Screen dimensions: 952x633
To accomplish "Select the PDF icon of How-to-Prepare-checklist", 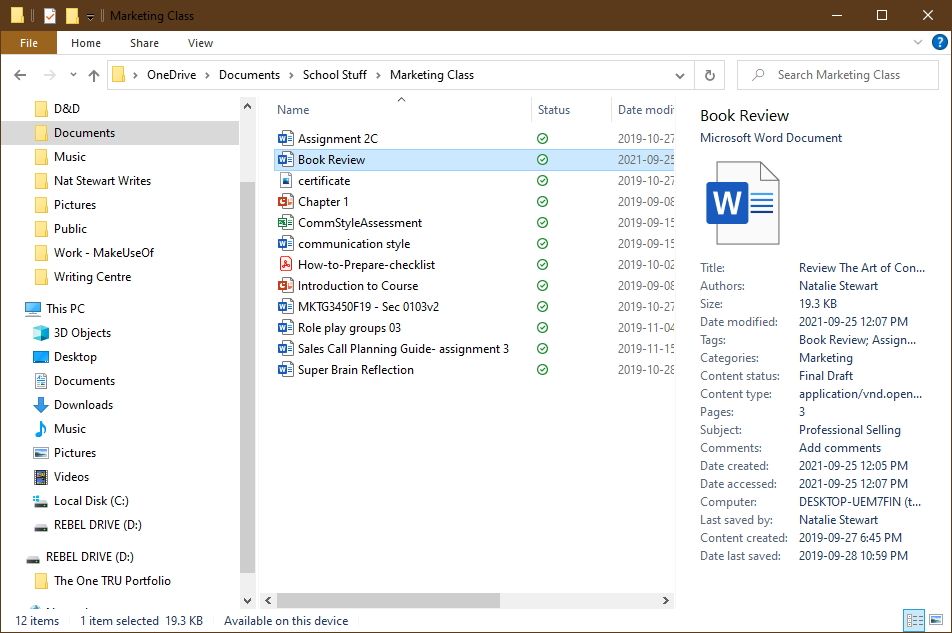I will (x=284, y=264).
